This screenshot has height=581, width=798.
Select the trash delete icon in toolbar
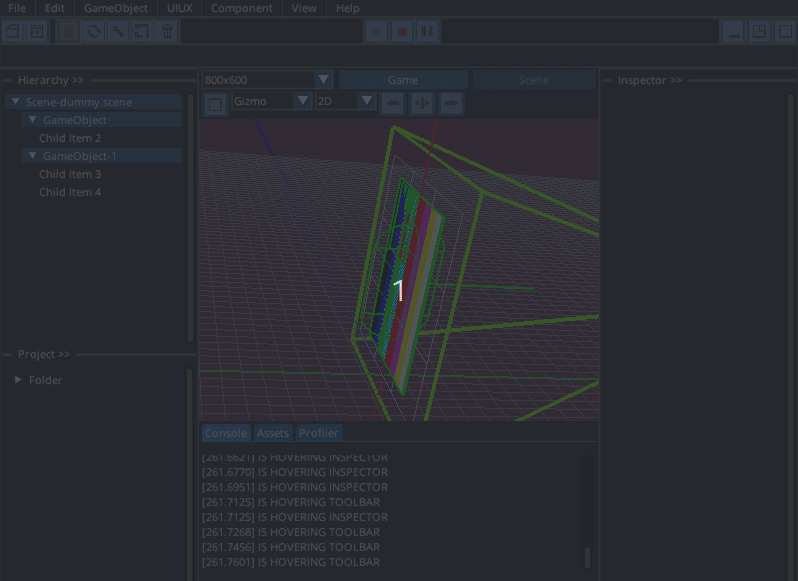pyautogui.click(x=167, y=32)
